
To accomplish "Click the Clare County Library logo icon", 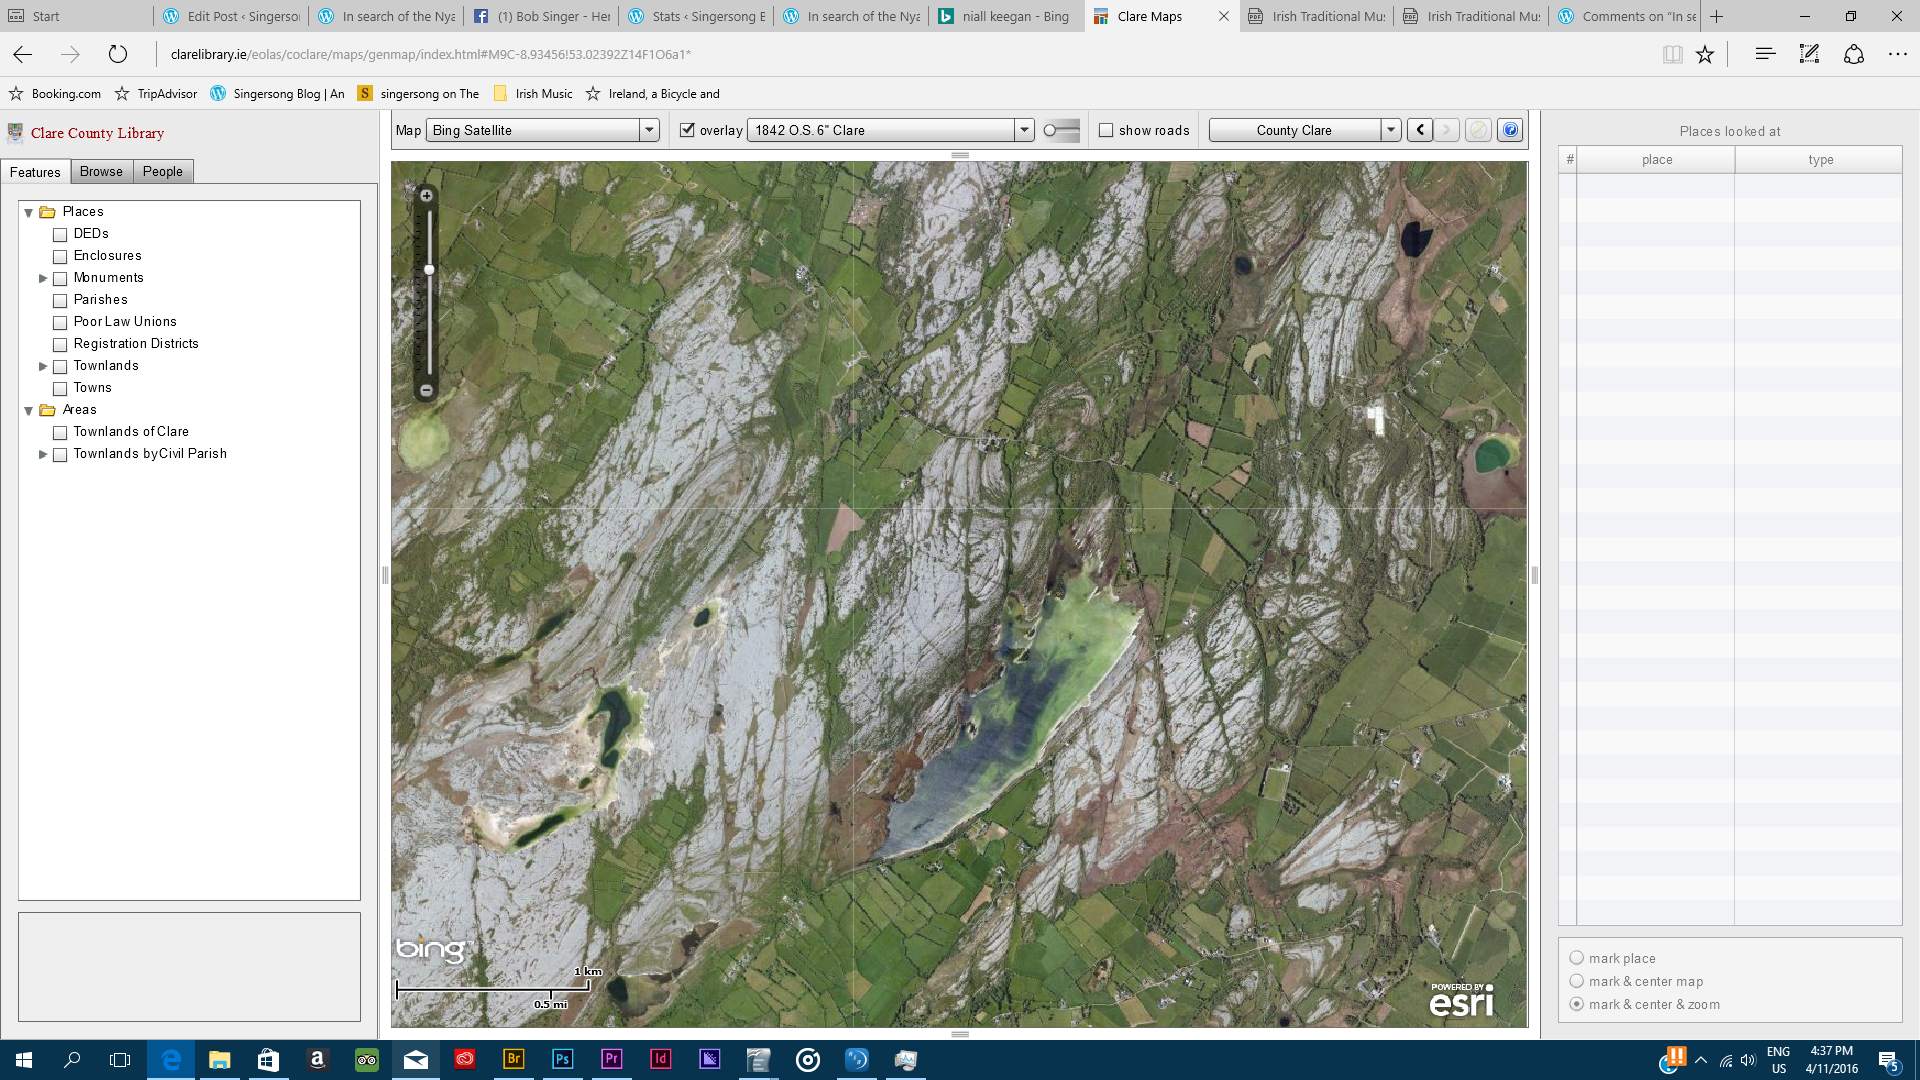I will pyautogui.click(x=15, y=133).
